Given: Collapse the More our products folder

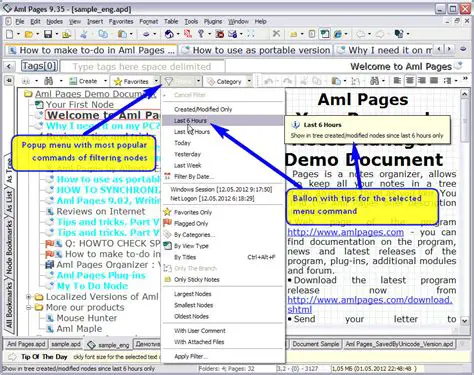Looking at the screenshot, I should pos(29,307).
